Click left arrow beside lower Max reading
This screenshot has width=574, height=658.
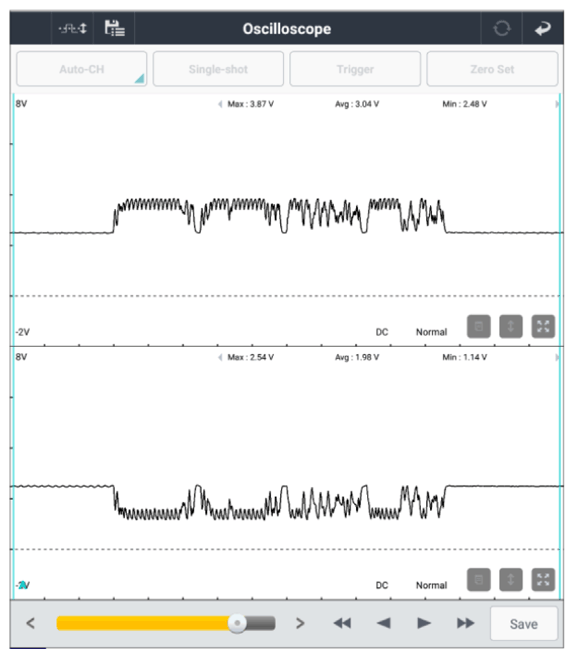[x=220, y=358]
